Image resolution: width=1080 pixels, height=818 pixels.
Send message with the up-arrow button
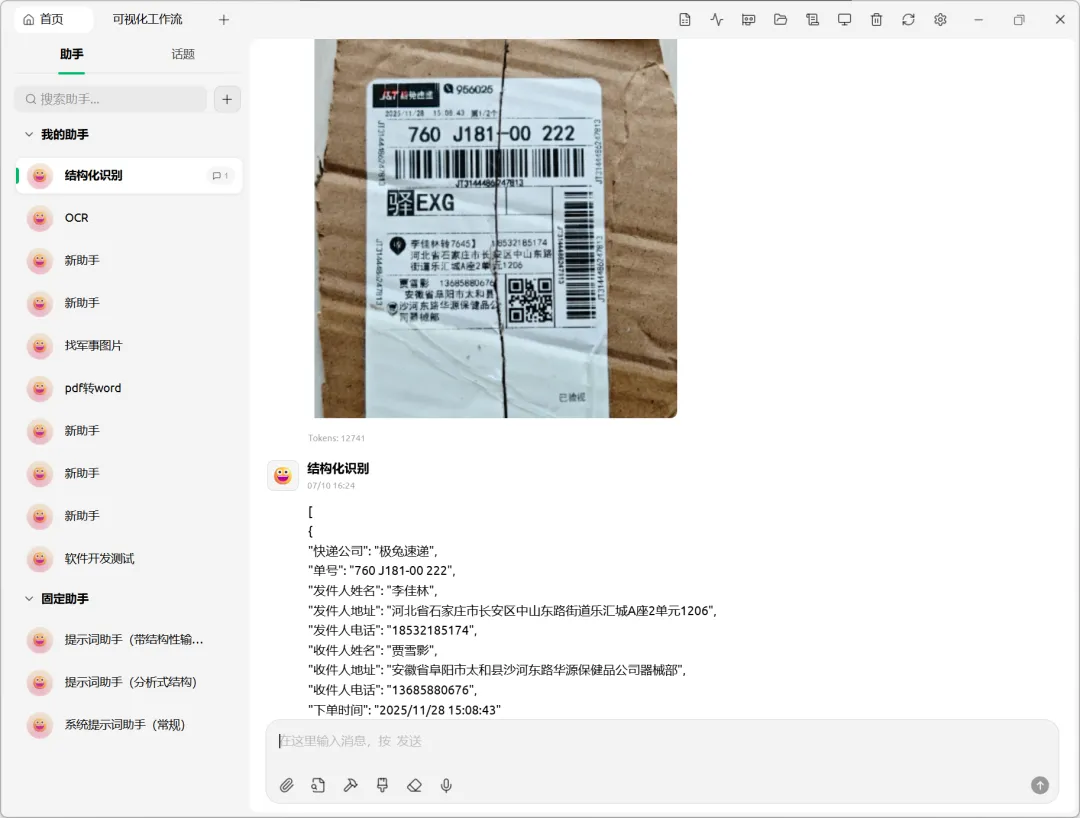coord(1039,785)
